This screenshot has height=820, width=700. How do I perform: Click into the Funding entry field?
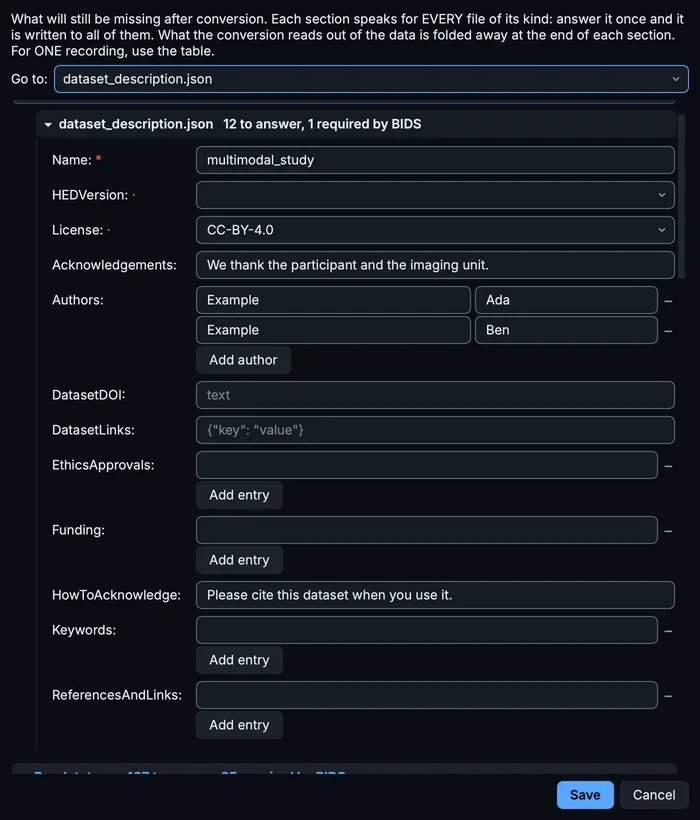[427, 530]
